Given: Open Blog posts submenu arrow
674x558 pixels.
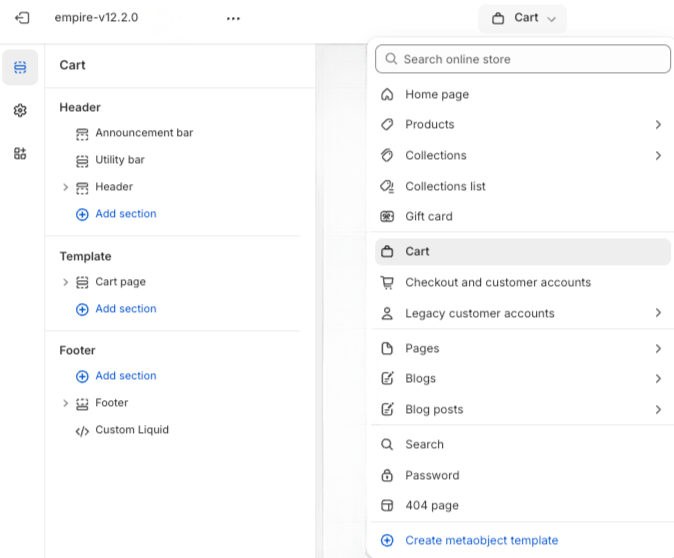Looking at the screenshot, I should coord(658,410).
